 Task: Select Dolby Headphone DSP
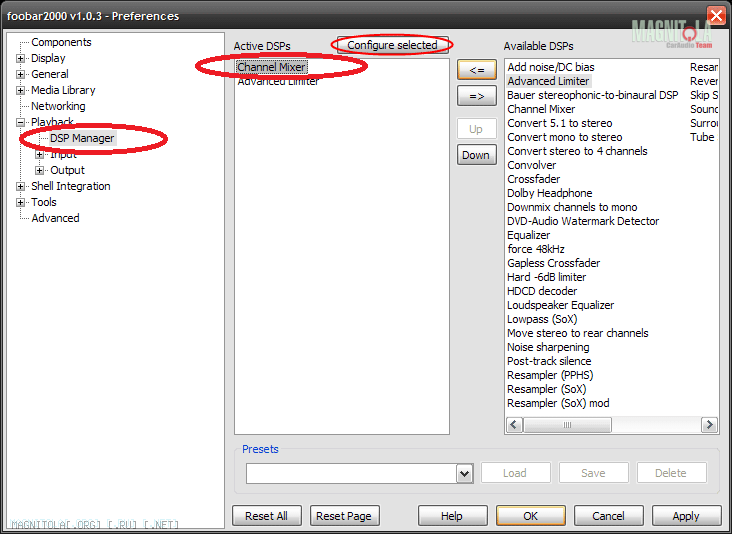point(550,193)
